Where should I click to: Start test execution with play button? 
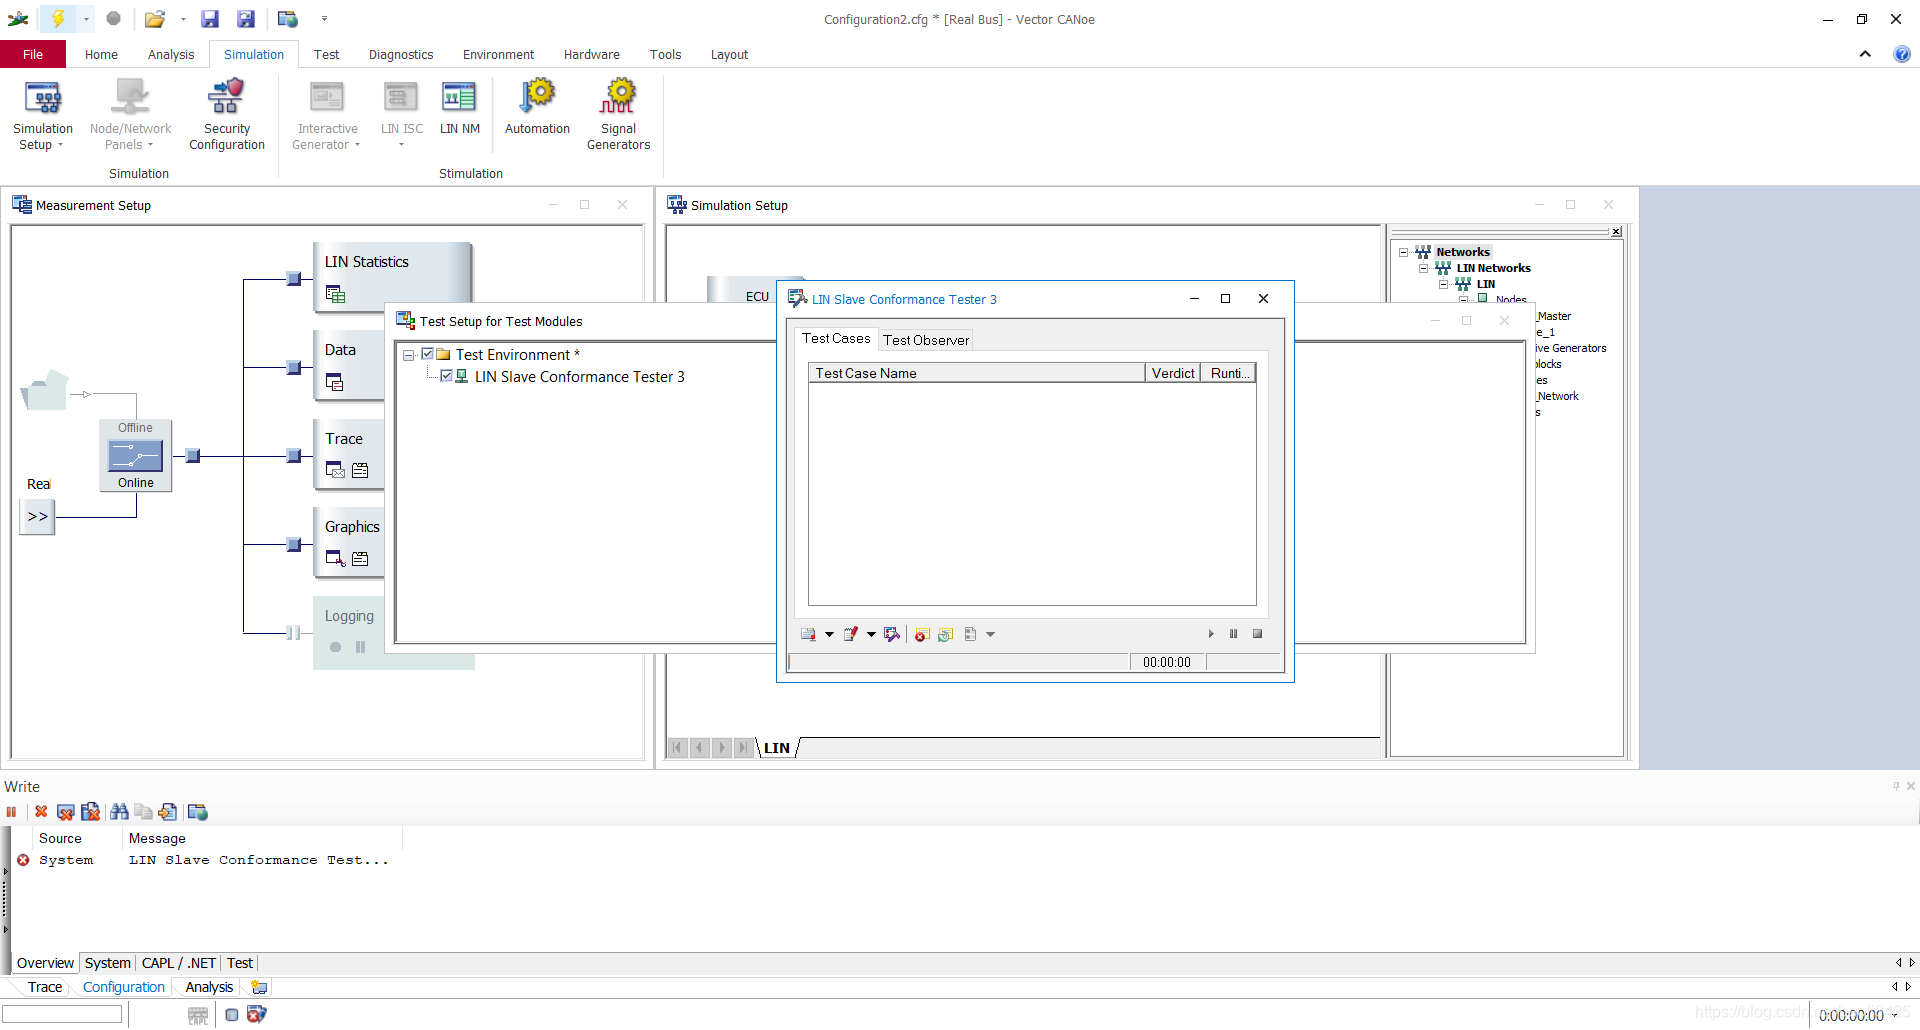(1211, 634)
